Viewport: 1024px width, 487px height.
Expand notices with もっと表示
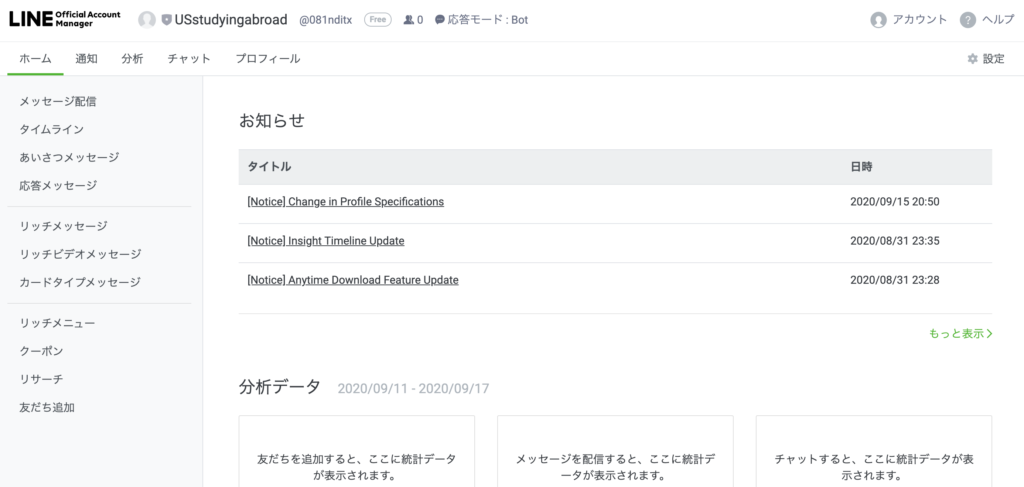pos(961,334)
